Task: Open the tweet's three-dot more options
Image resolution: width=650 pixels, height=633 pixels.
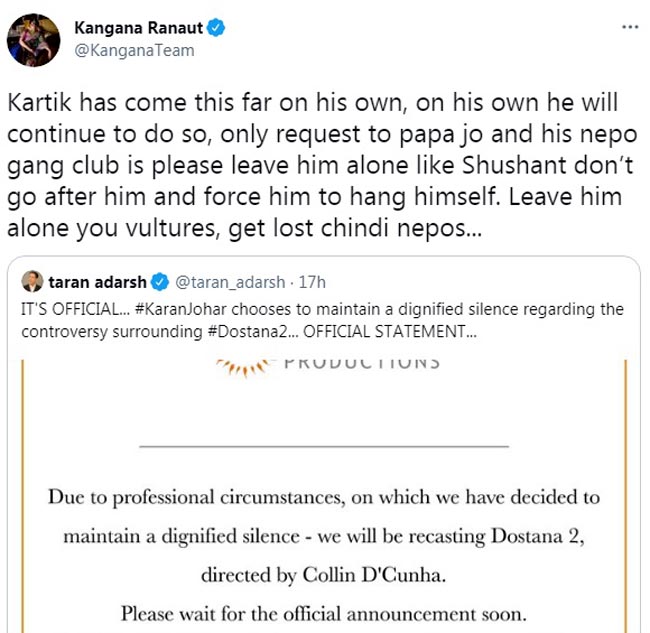Action: [x=629, y=28]
